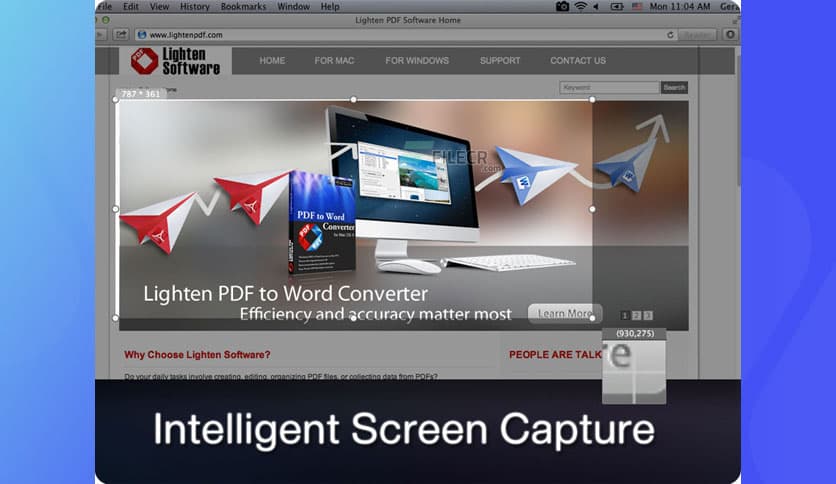Image resolution: width=836 pixels, height=484 pixels.
Task: Open the Edit menu
Action: (131, 6)
